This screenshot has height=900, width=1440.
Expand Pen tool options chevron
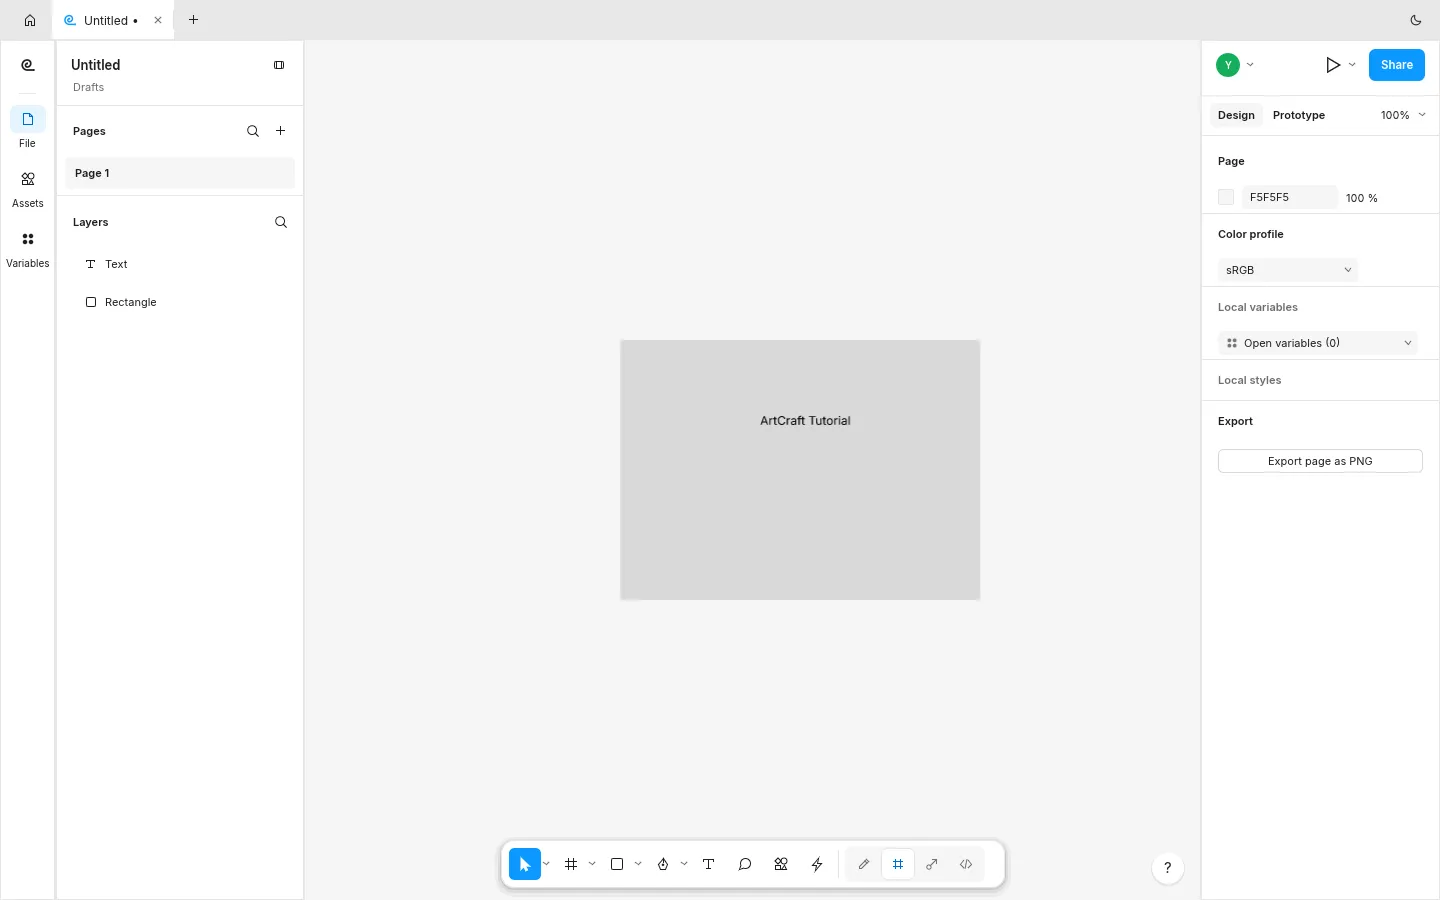(685, 864)
